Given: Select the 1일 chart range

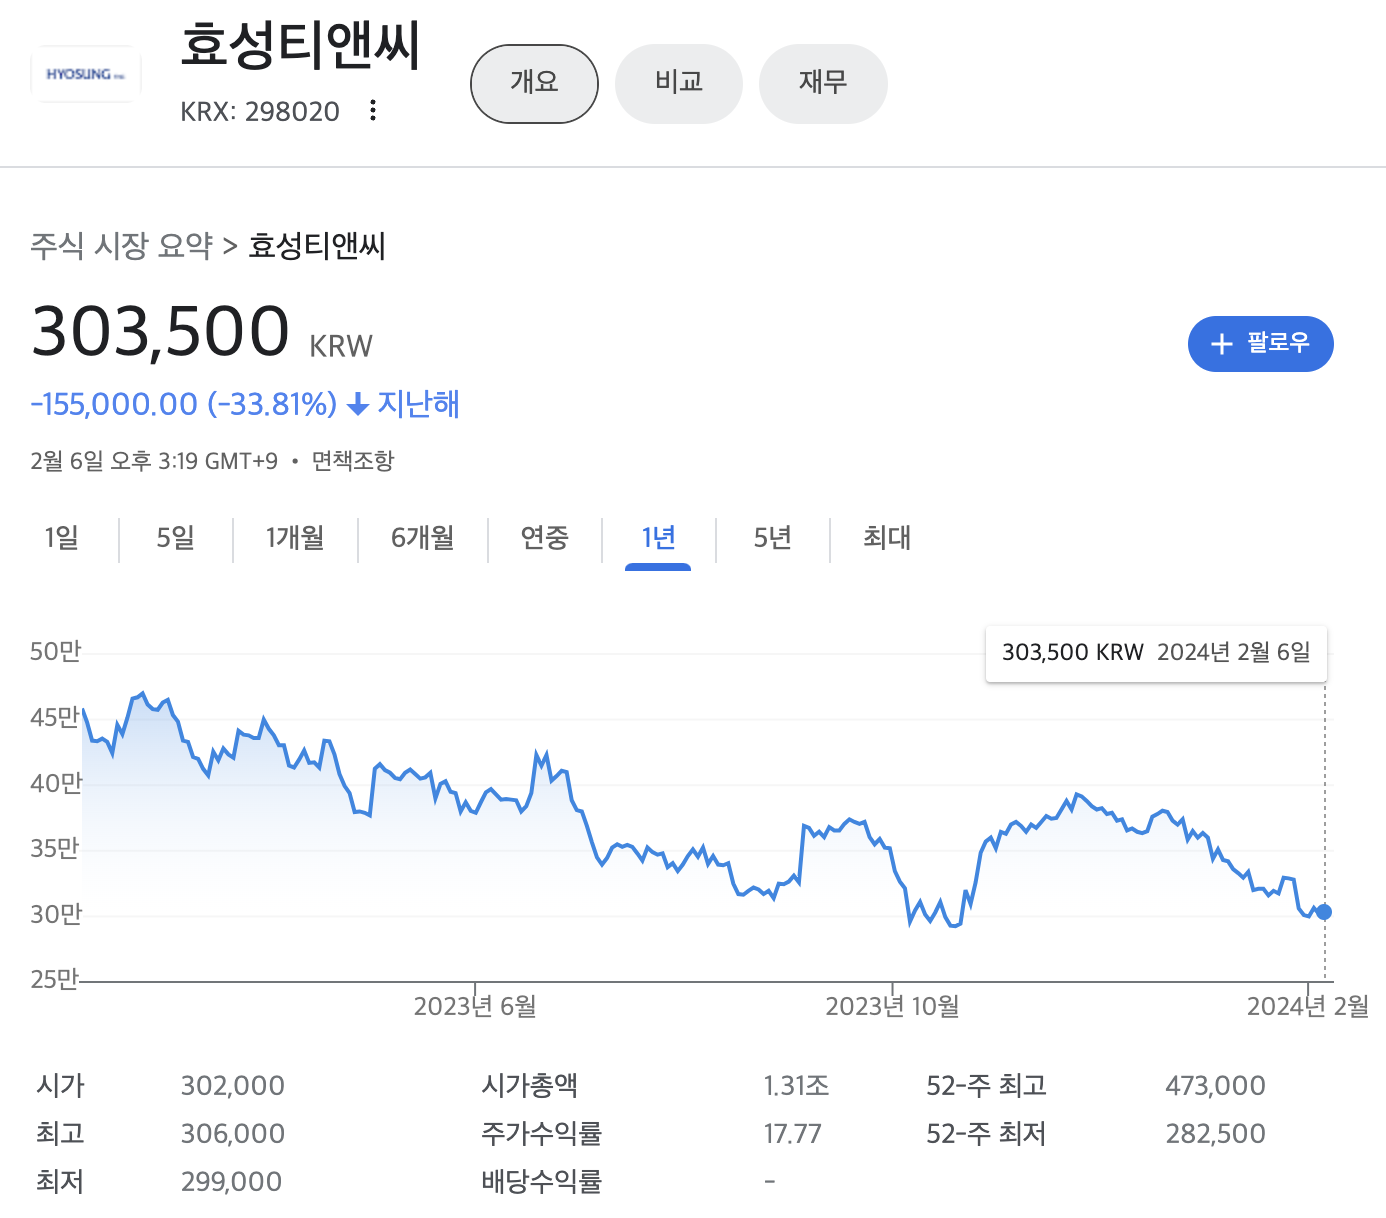Looking at the screenshot, I should (61, 538).
